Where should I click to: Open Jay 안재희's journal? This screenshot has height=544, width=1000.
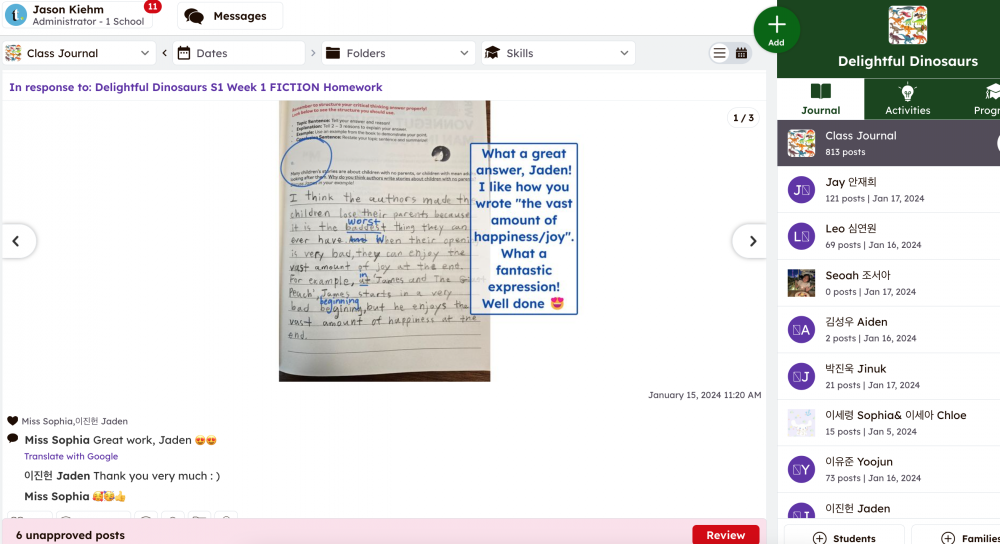click(888, 189)
